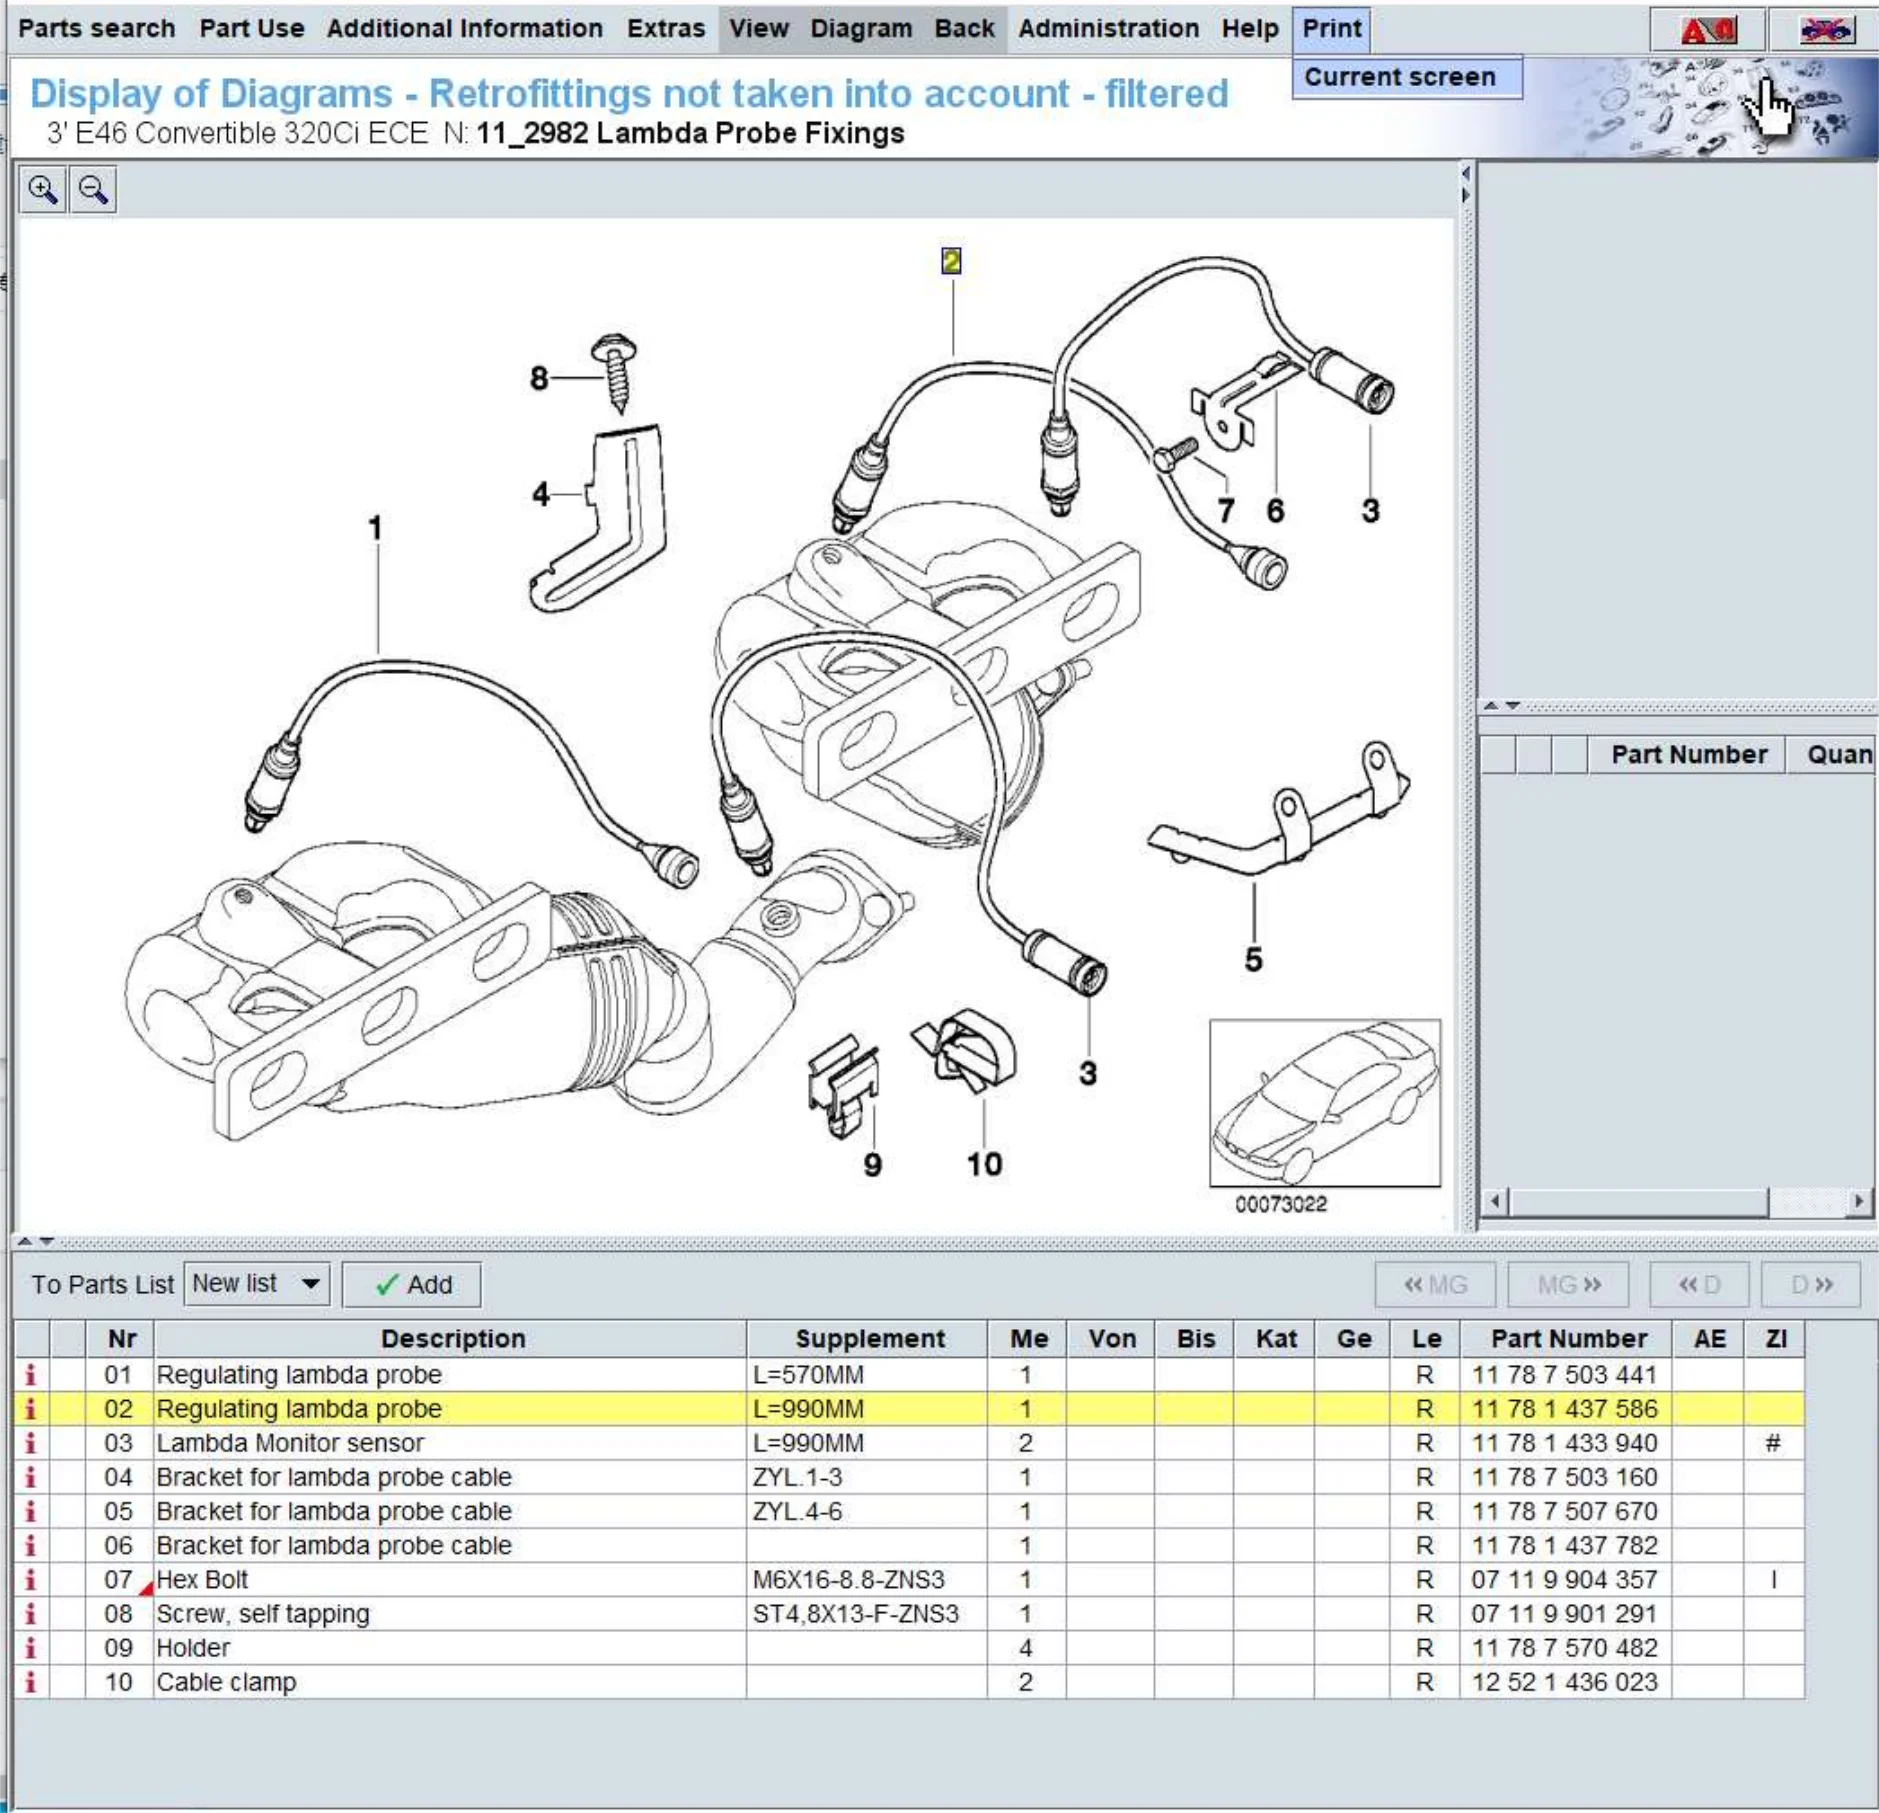Screen dimensions: 1879x1813
Task: Open info icon for row 04 bracket
Action: point(31,1477)
